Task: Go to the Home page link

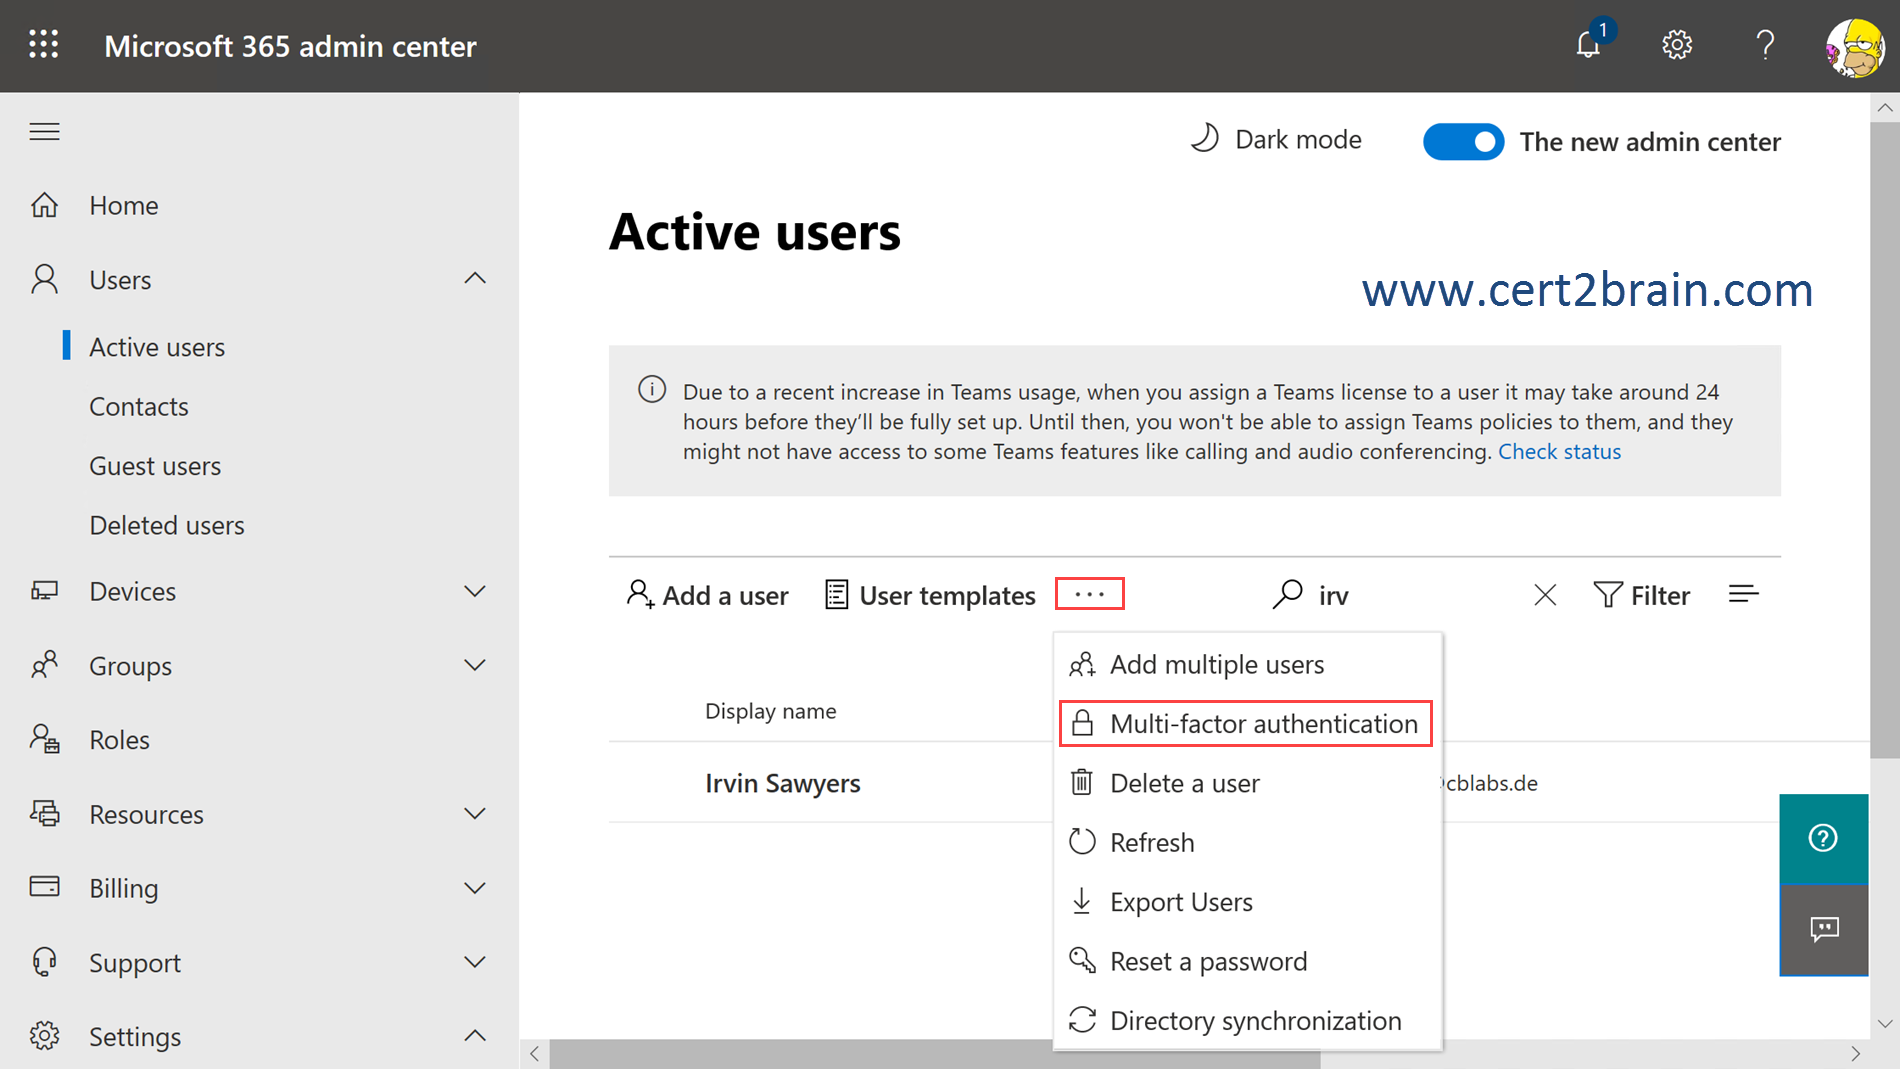Action: coord(124,205)
